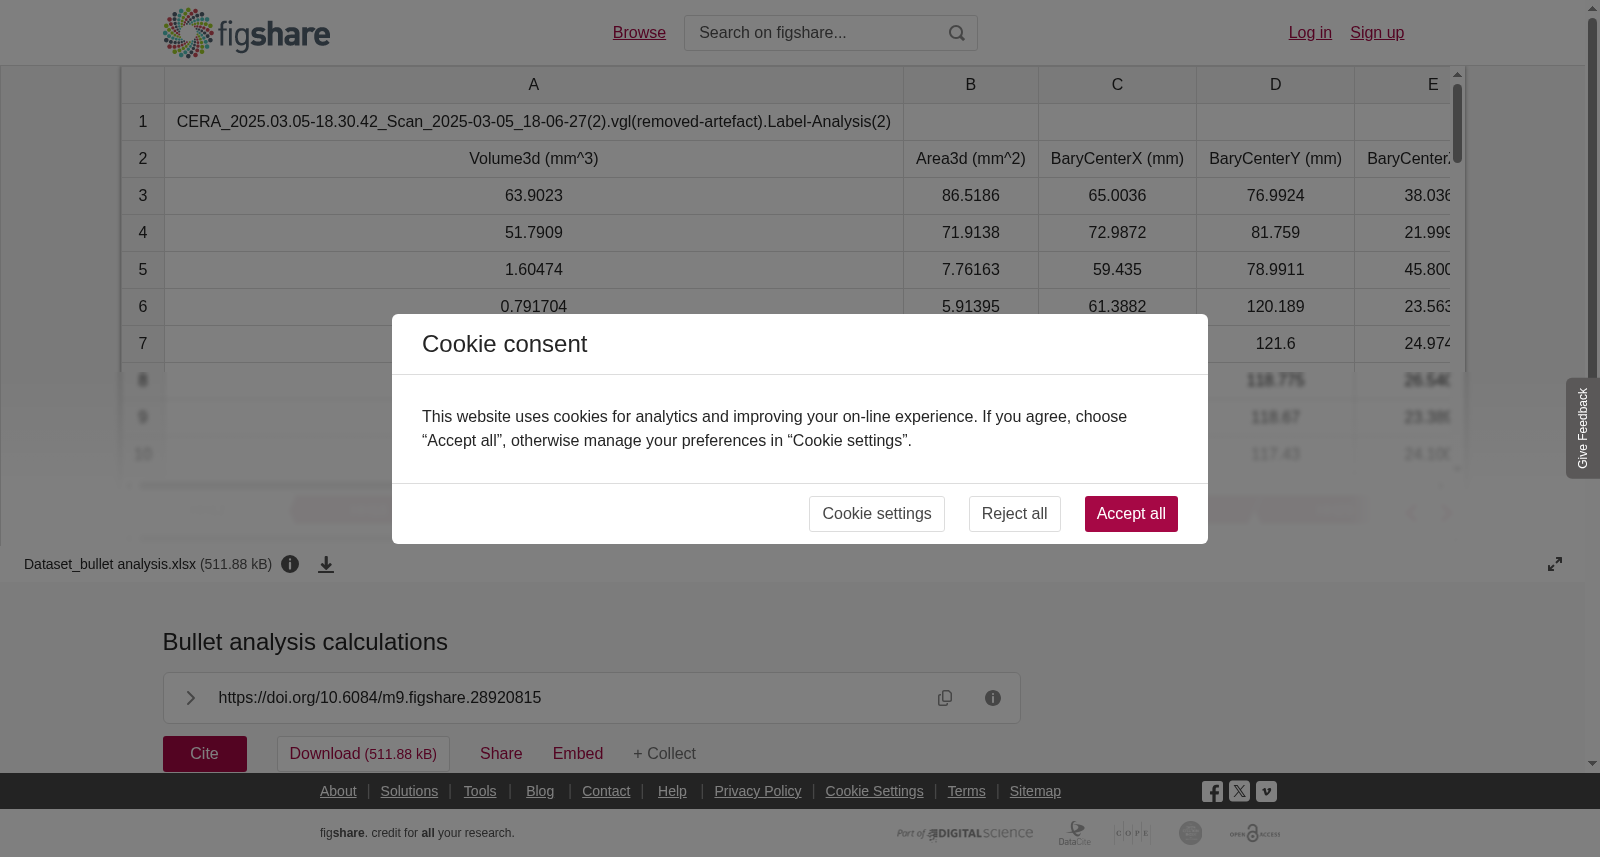Select cell with value 72.9872
Image resolution: width=1600 pixels, height=857 pixels.
(x=1117, y=233)
